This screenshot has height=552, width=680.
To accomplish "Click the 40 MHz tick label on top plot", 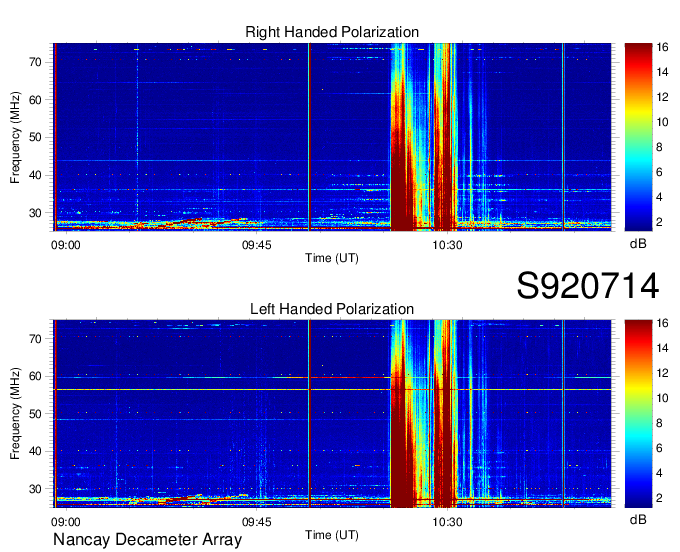I will click(x=35, y=175).
